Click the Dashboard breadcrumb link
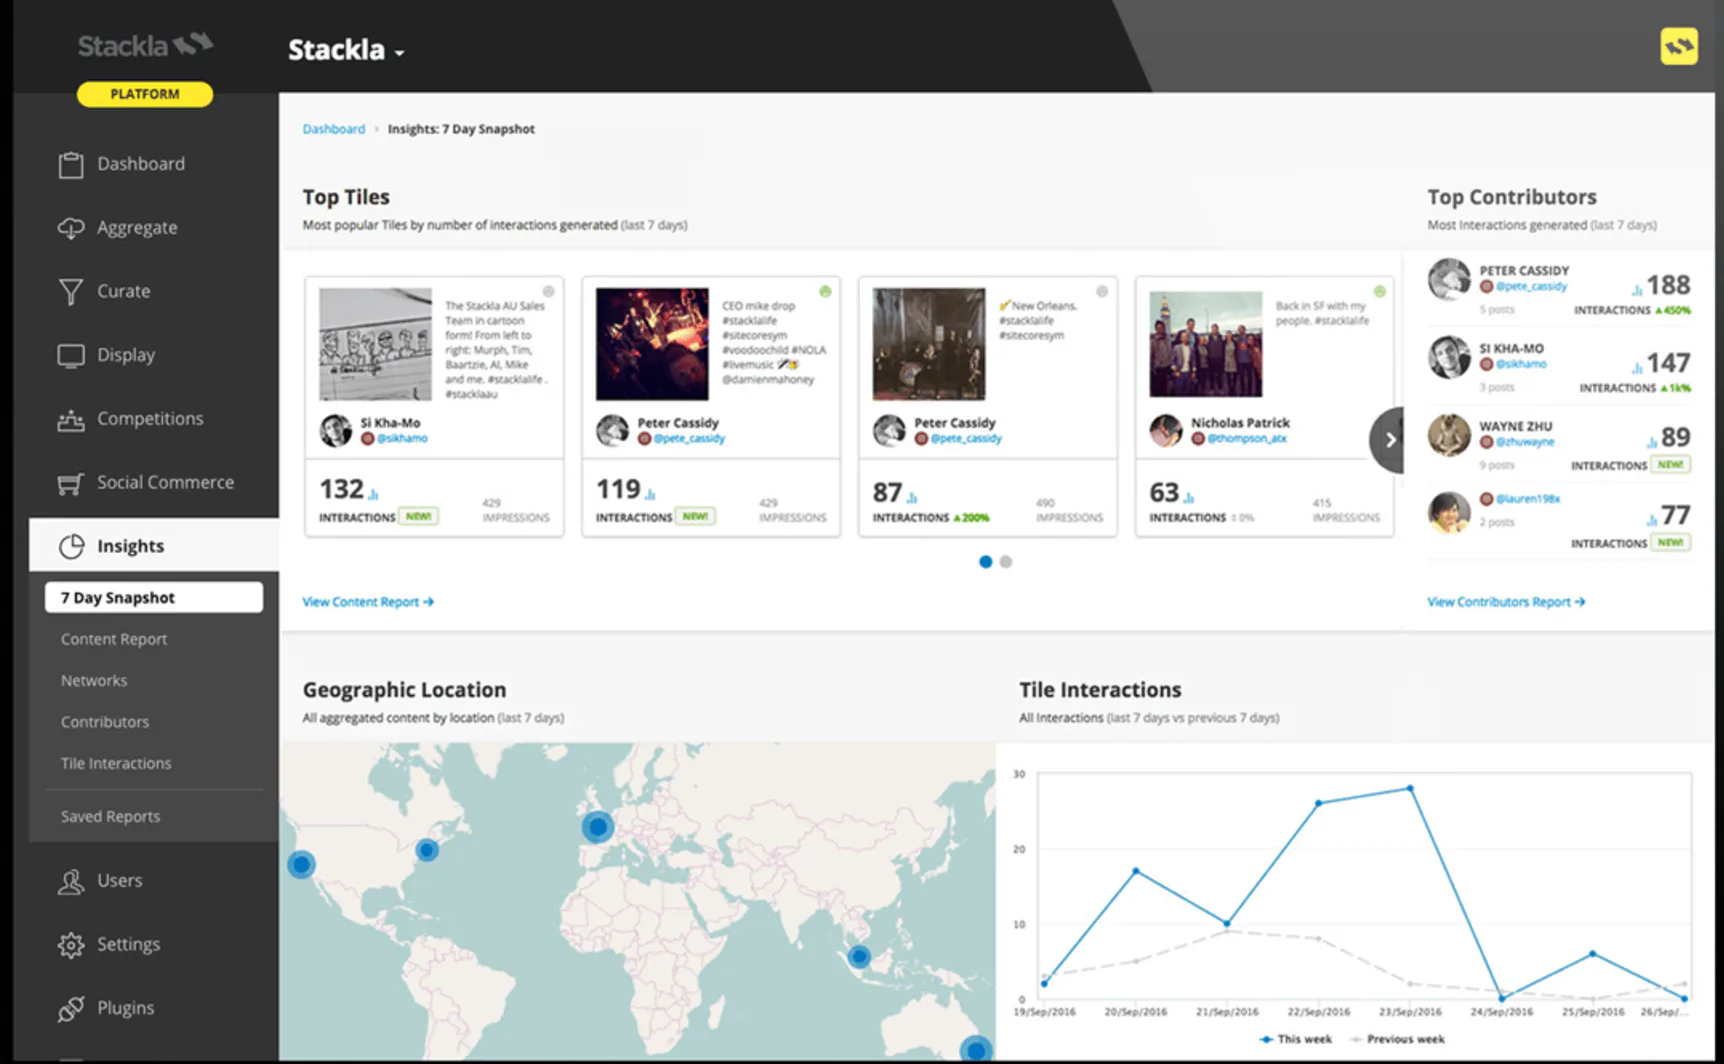 pyautogui.click(x=334, y=129)
